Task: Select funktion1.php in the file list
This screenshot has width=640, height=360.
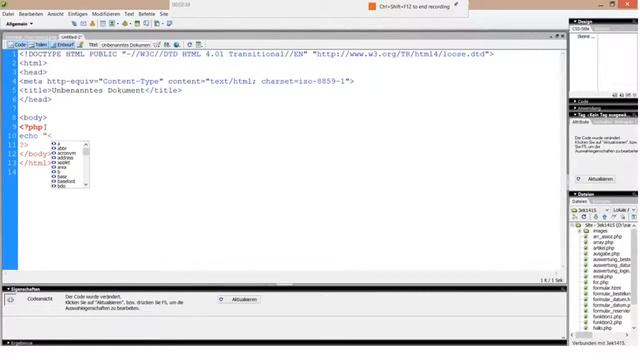Action: pos(606,317)
